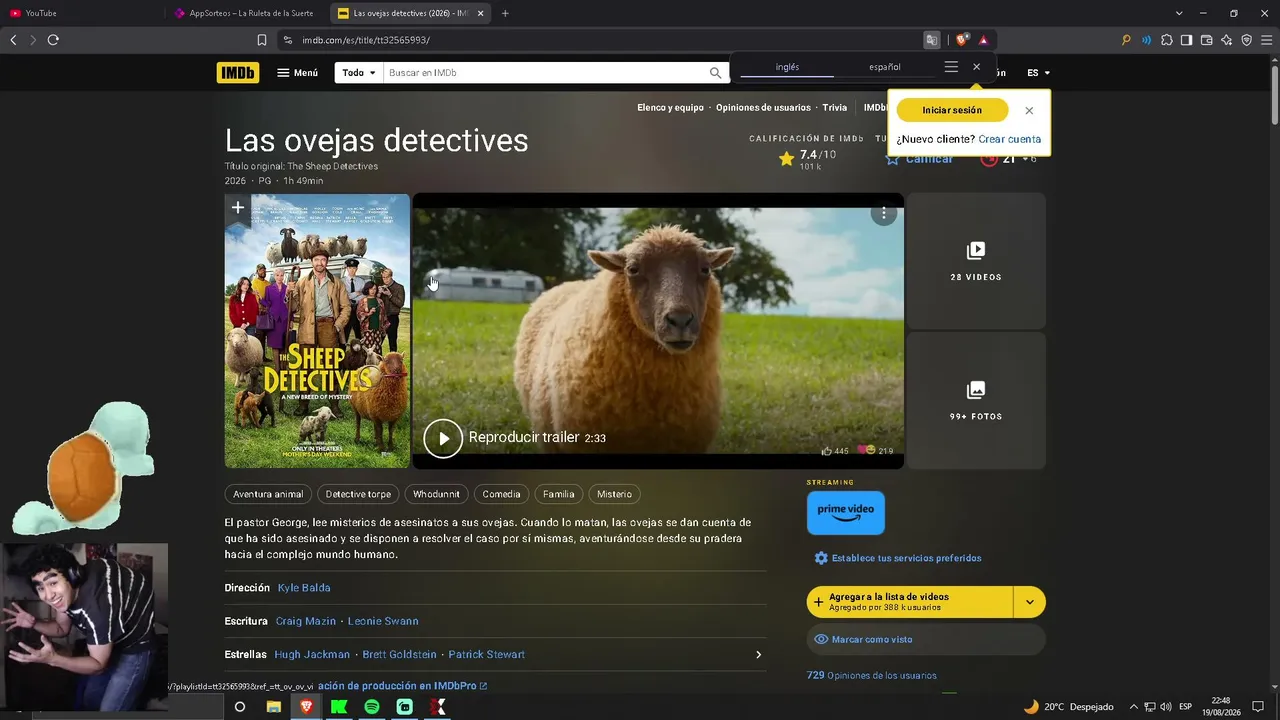Add poster to watchlist with plus ribbon

[238, 209]
